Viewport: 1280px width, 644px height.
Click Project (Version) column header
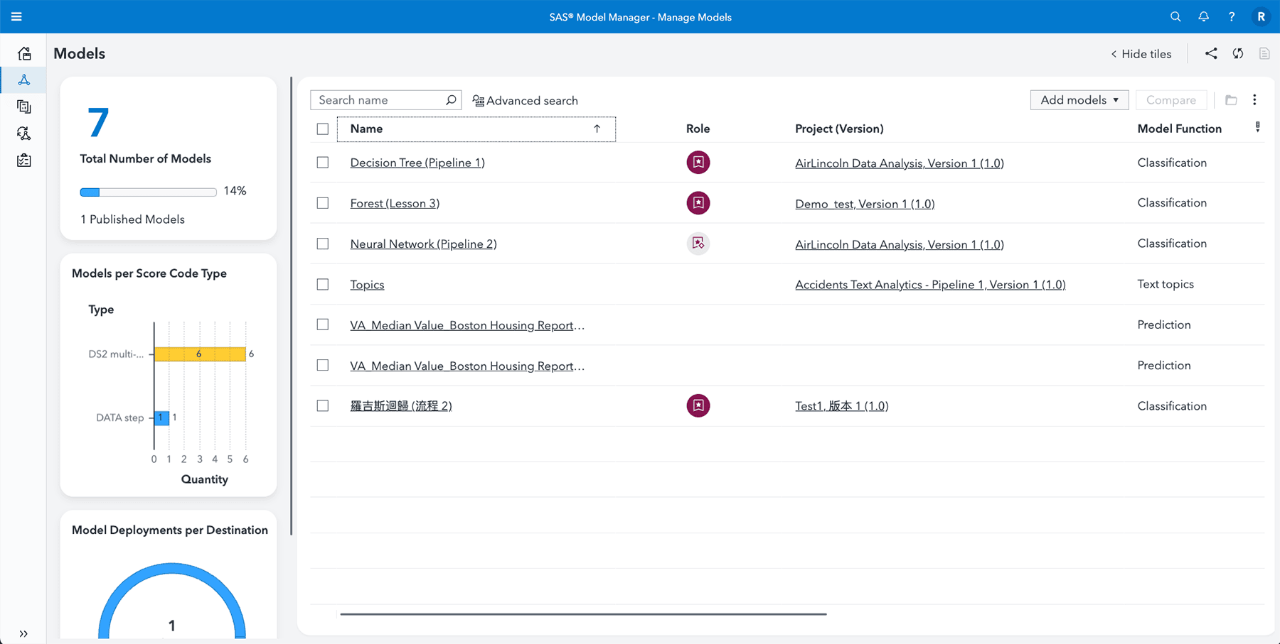point(839,129)
